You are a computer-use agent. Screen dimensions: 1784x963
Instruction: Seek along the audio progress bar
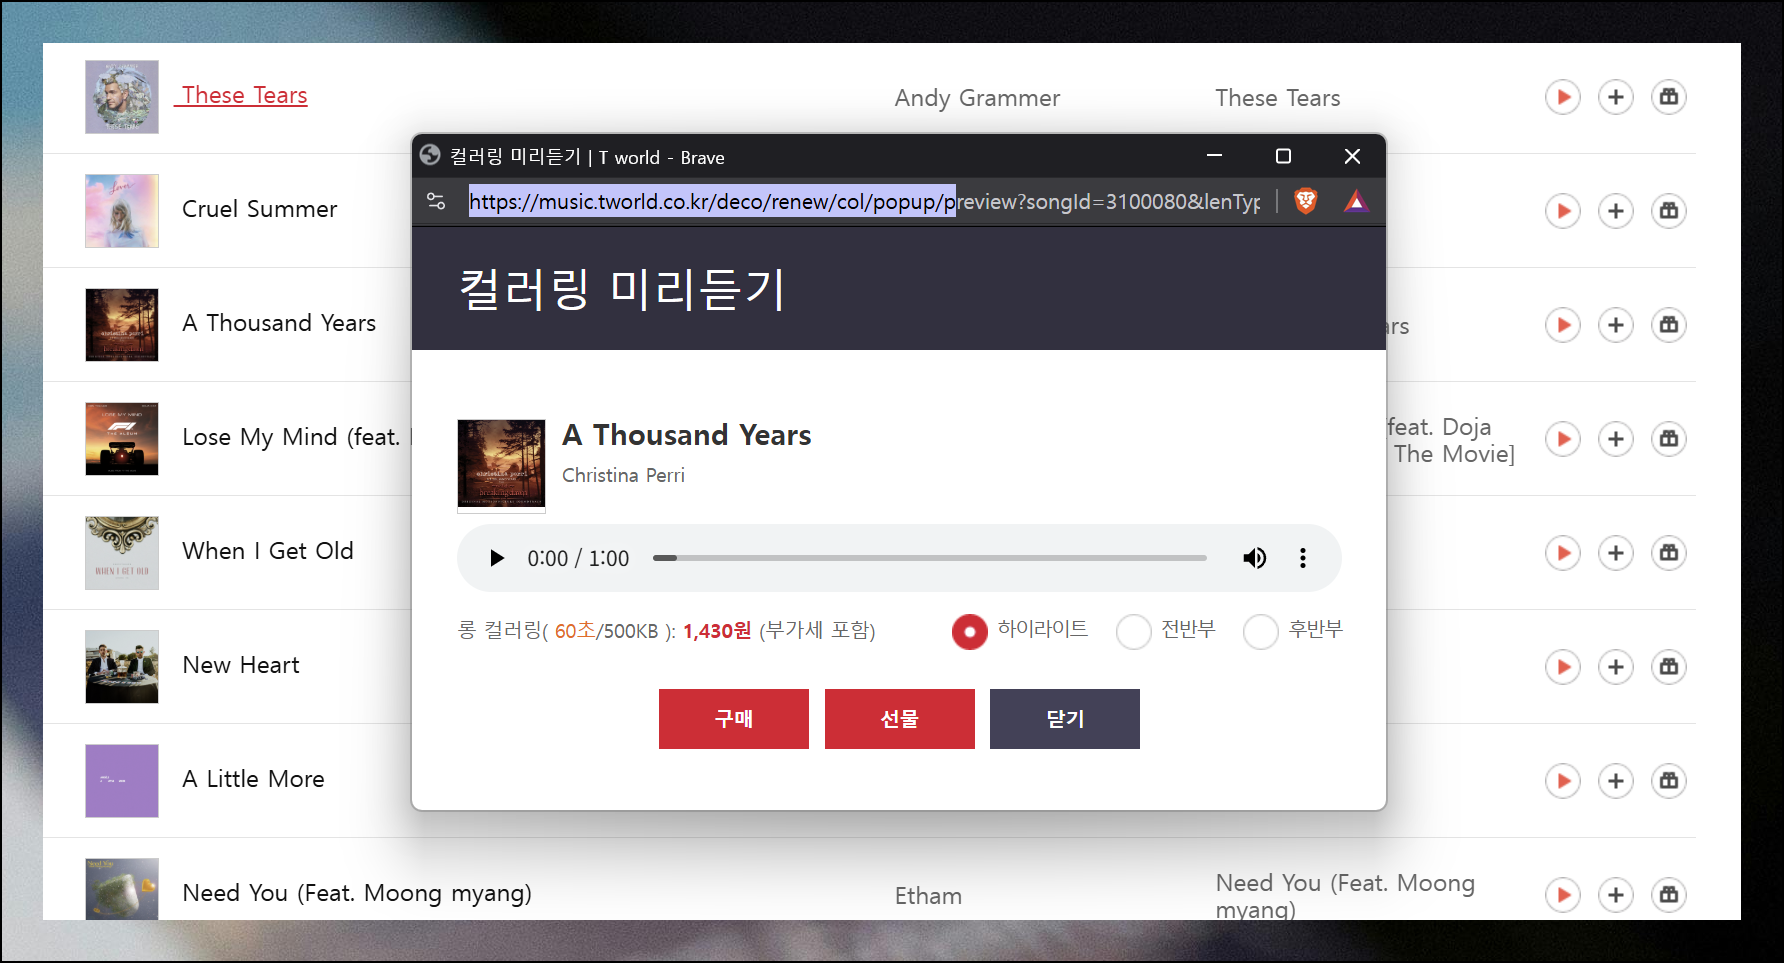tap(929, 558)
